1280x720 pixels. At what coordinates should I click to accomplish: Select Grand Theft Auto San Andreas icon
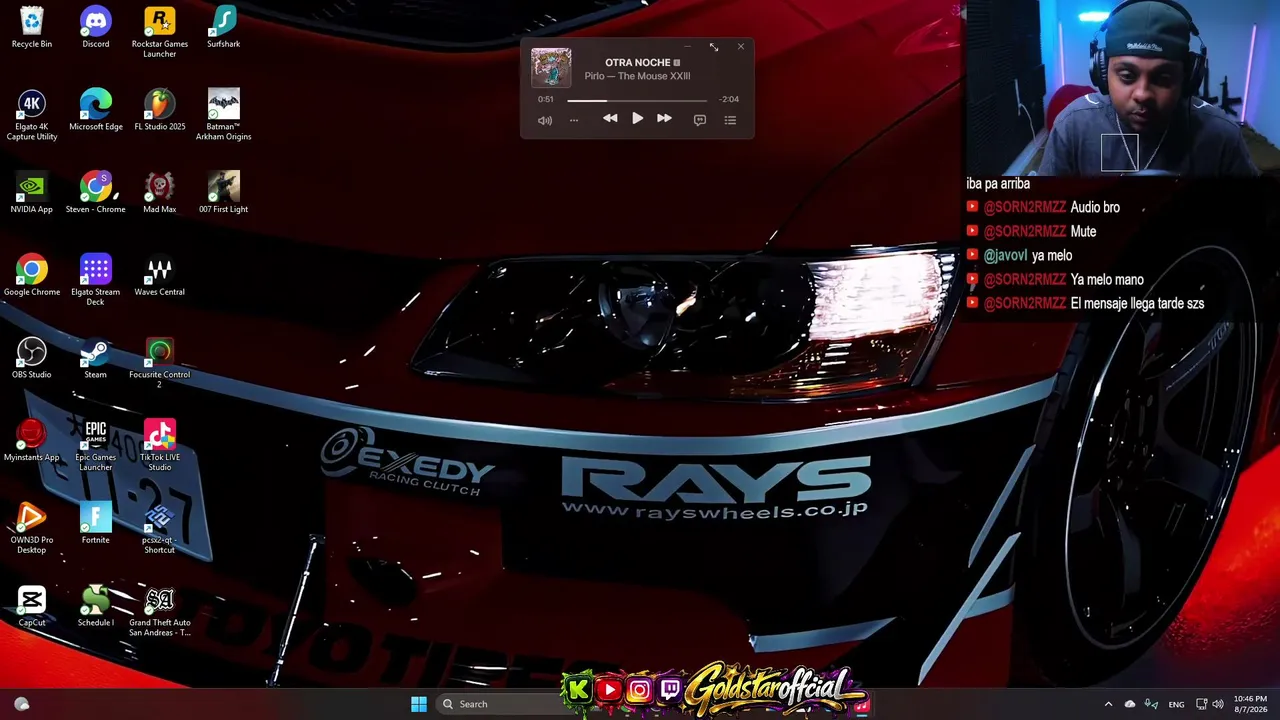pyautogui.click(x=160, y=612)
